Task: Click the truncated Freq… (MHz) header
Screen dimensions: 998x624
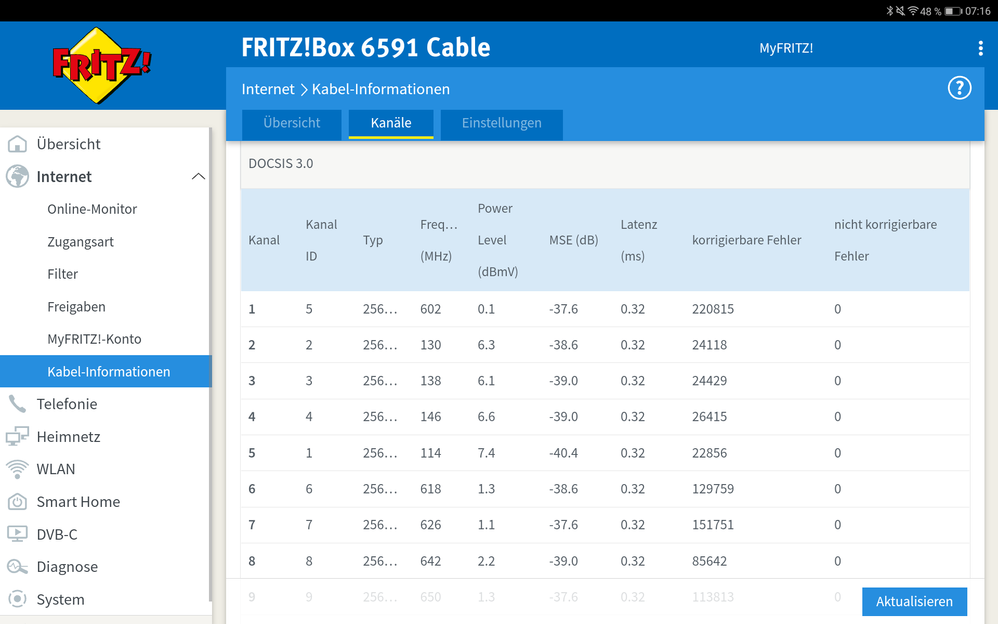Action: coord(439,240)
